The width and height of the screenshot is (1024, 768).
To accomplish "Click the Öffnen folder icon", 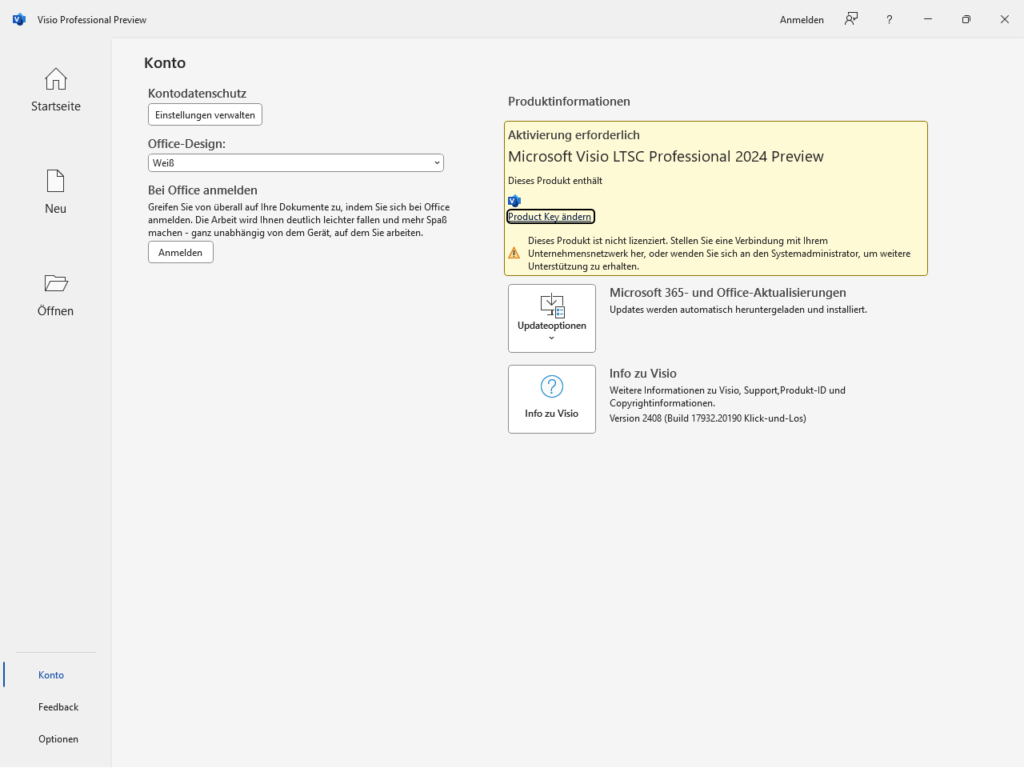I will [x=56, y=283].
